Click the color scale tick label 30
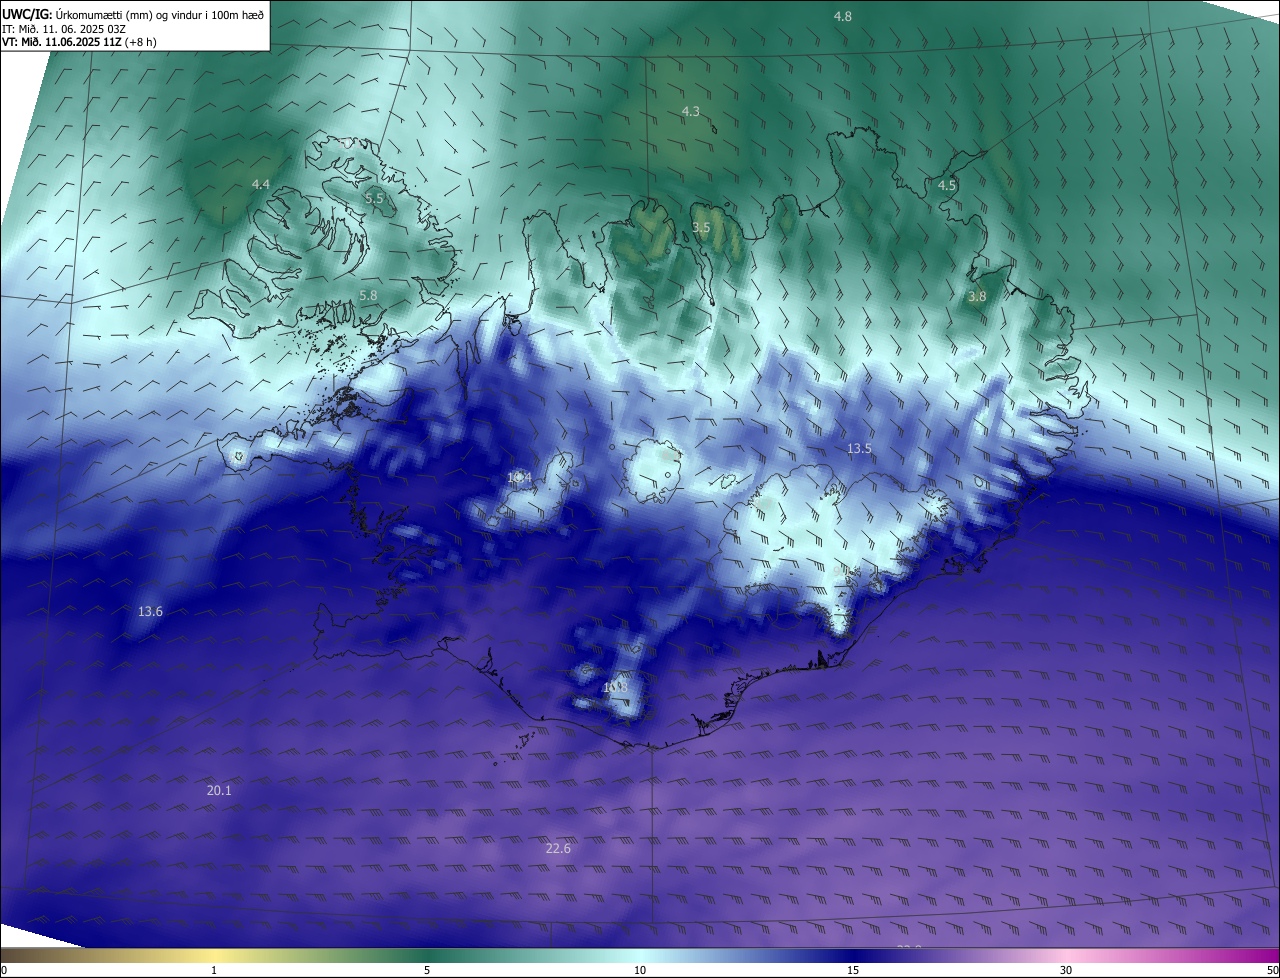This screenshot has height=978, width=1280. tap(1066, 970)
